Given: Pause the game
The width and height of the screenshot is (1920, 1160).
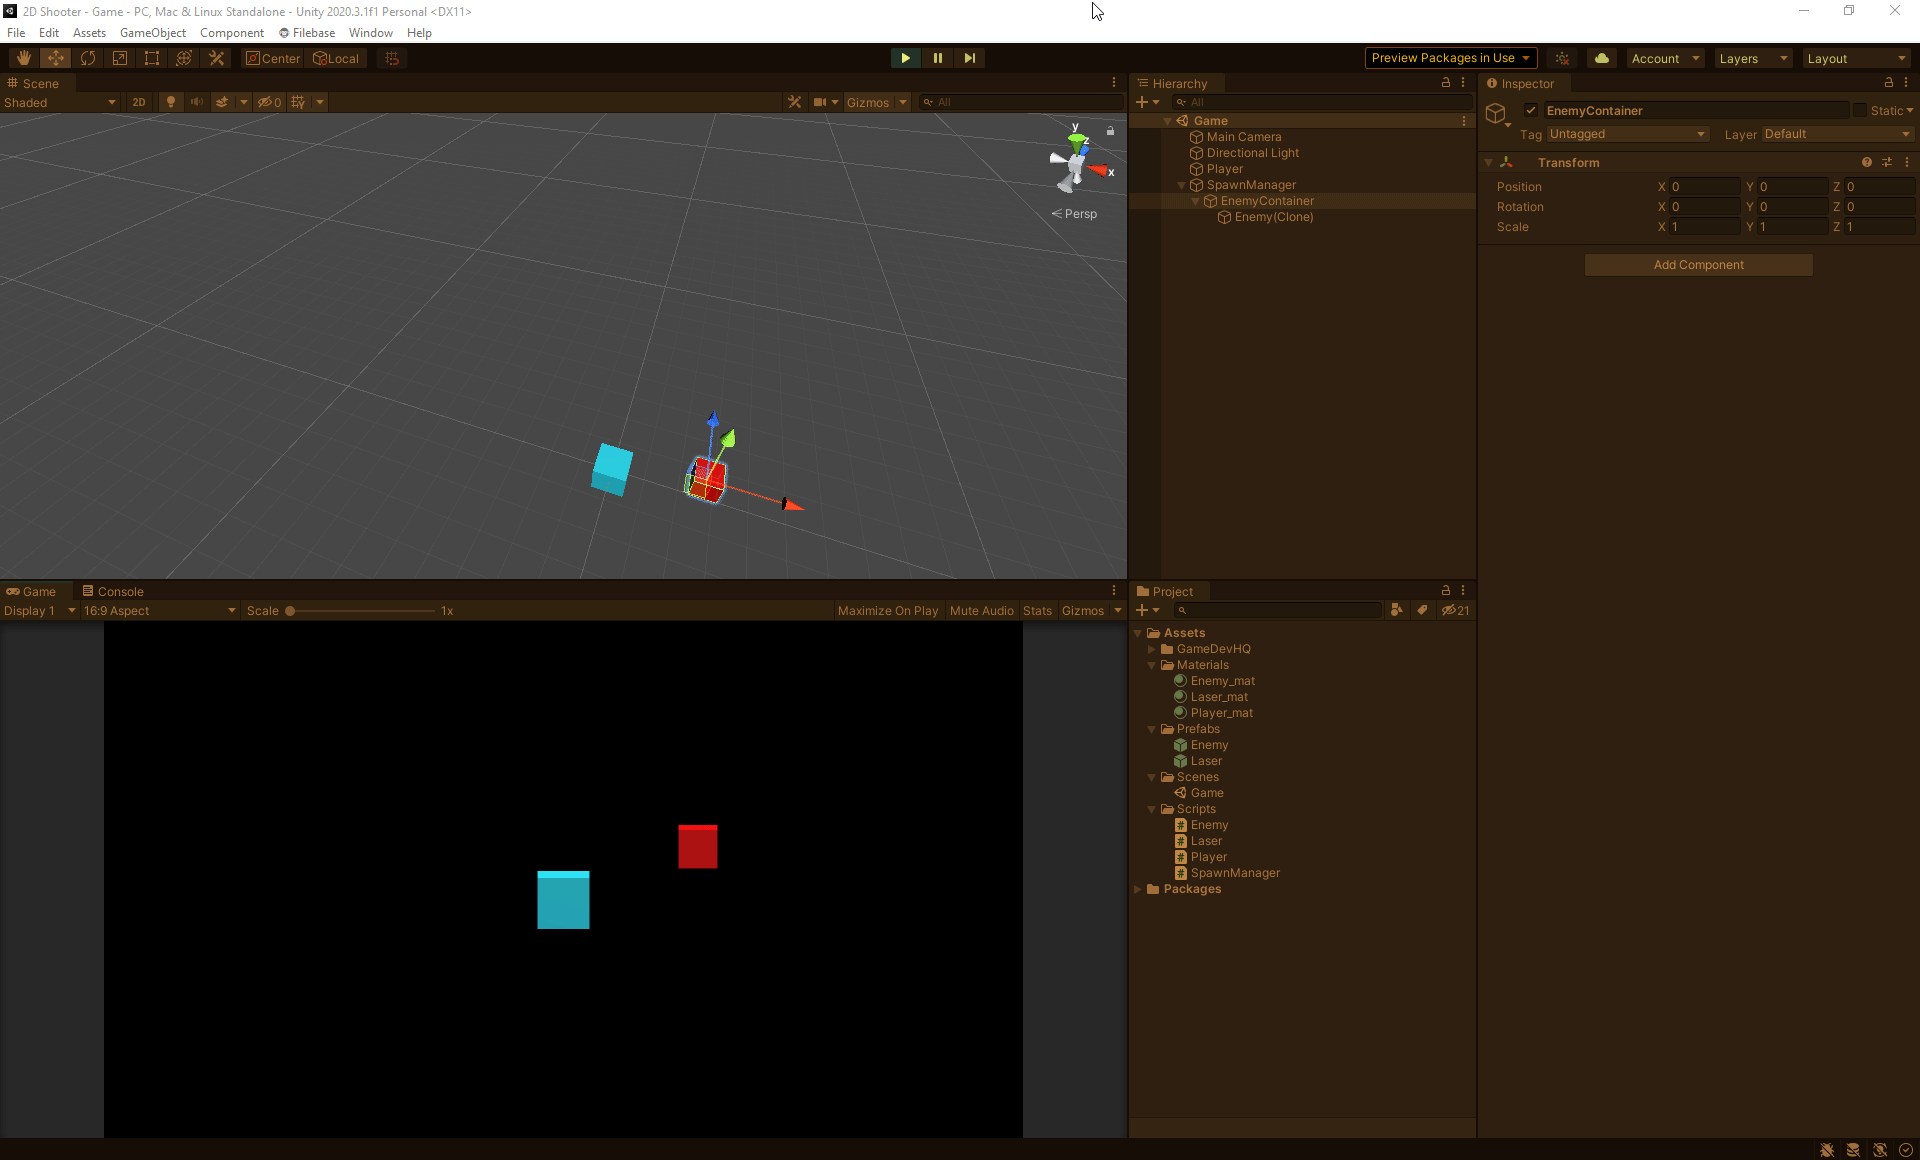Looking at the screenshot, I should (x=937, y=58).
